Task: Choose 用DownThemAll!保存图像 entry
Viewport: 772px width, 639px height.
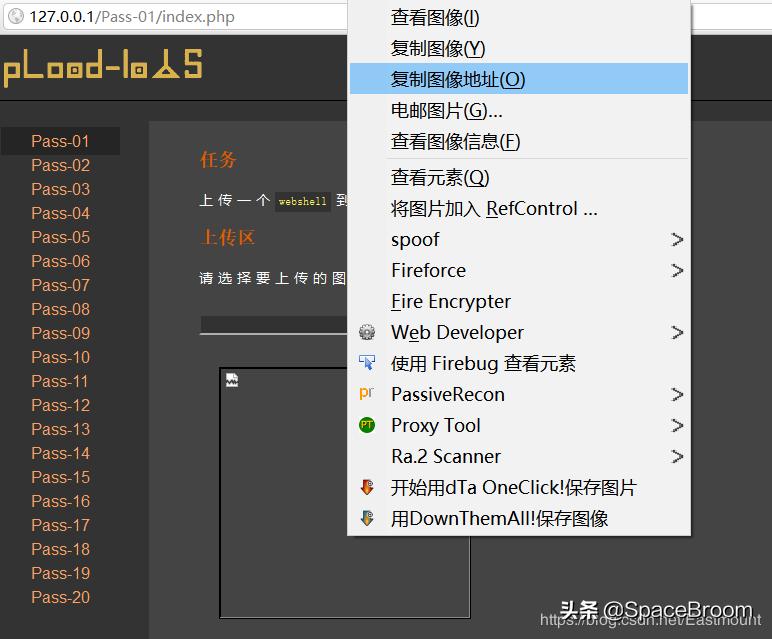Action: click(519, 518)
